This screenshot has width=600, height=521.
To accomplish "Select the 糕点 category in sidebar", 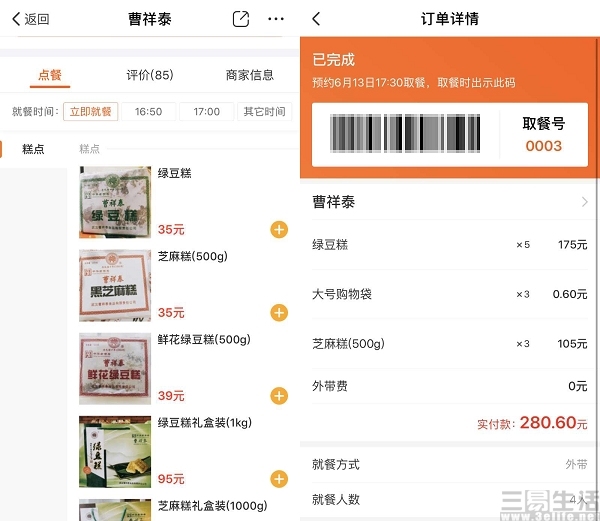I will (x=33, y=149).
